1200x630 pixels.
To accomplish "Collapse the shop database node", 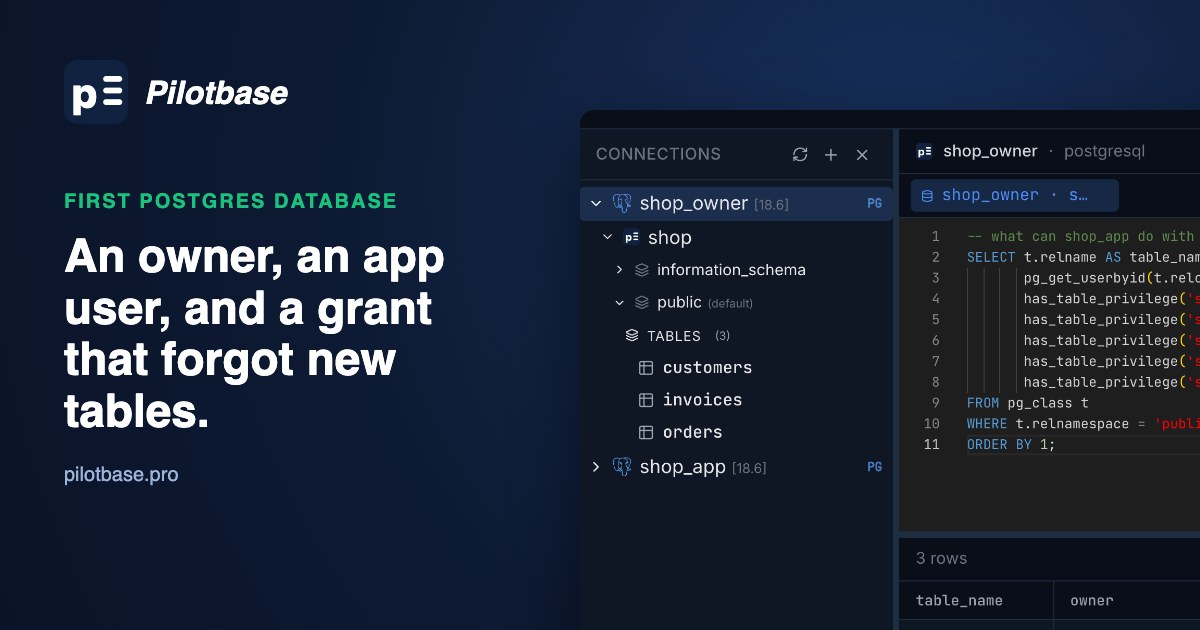I will coord(608,238).
